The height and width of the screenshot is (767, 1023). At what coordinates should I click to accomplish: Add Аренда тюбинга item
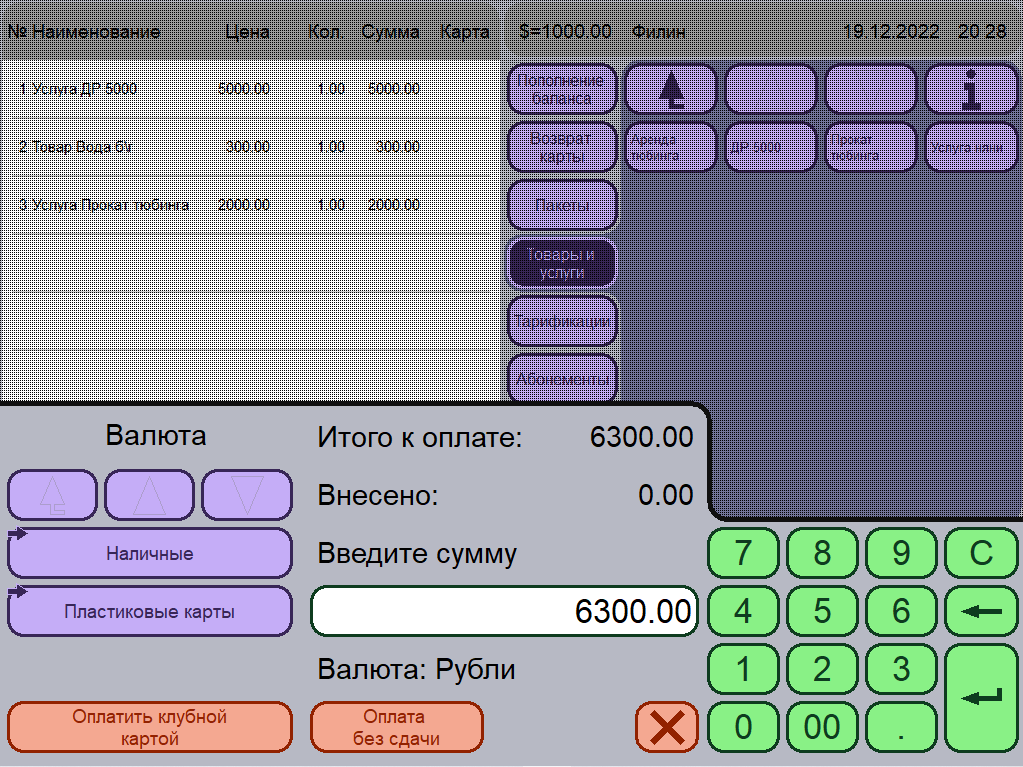(671, 147)
